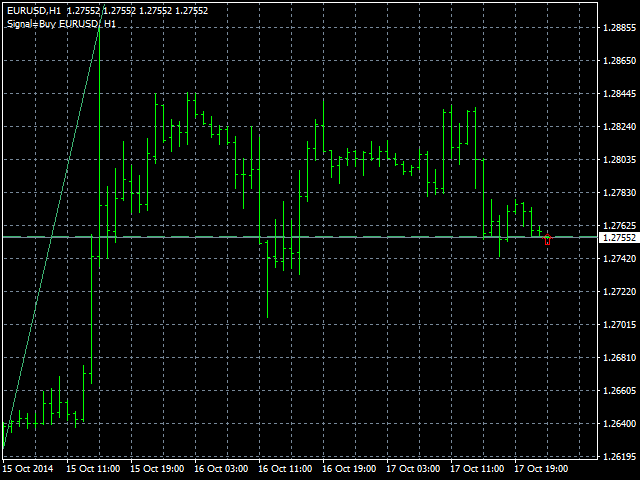Click the 17 Oct 03:00 time label

[413, 468]
